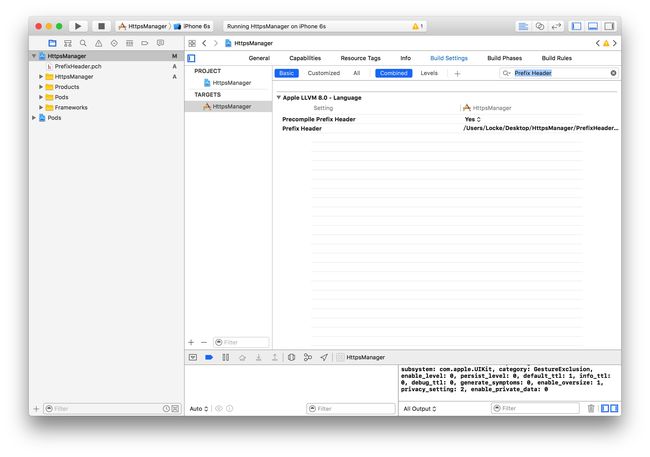
Task: Stop the running HttpsManager app
Action: pyautogui.click(x=101, y=26)
